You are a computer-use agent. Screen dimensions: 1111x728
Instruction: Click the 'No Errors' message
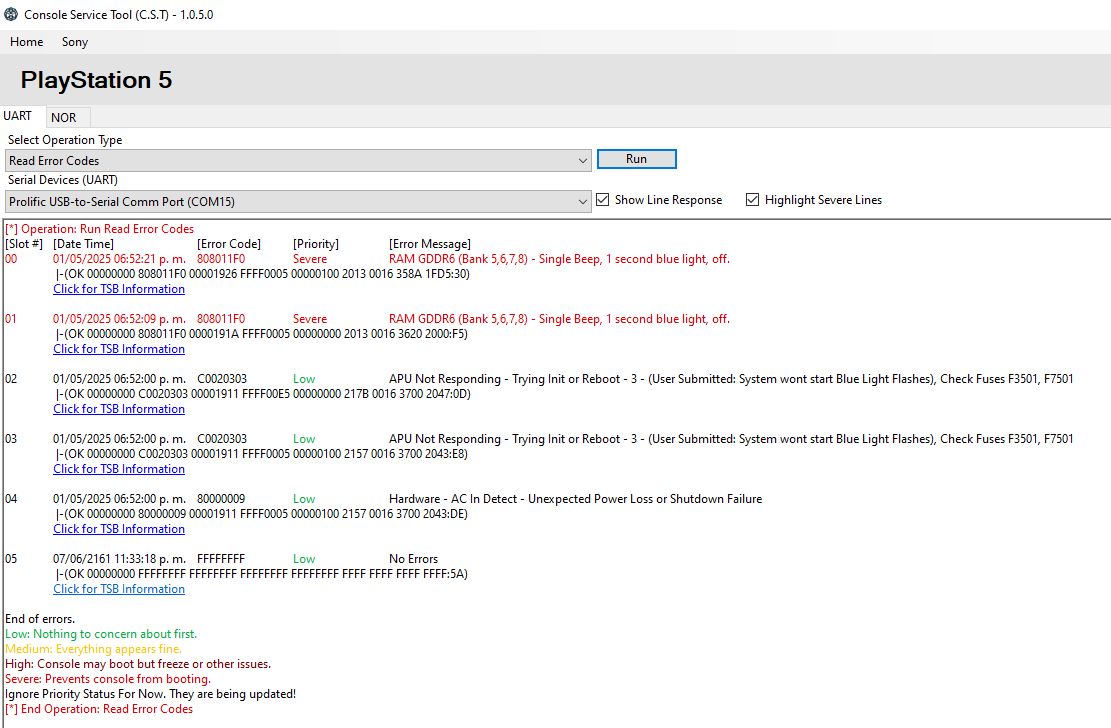[414, 559]
